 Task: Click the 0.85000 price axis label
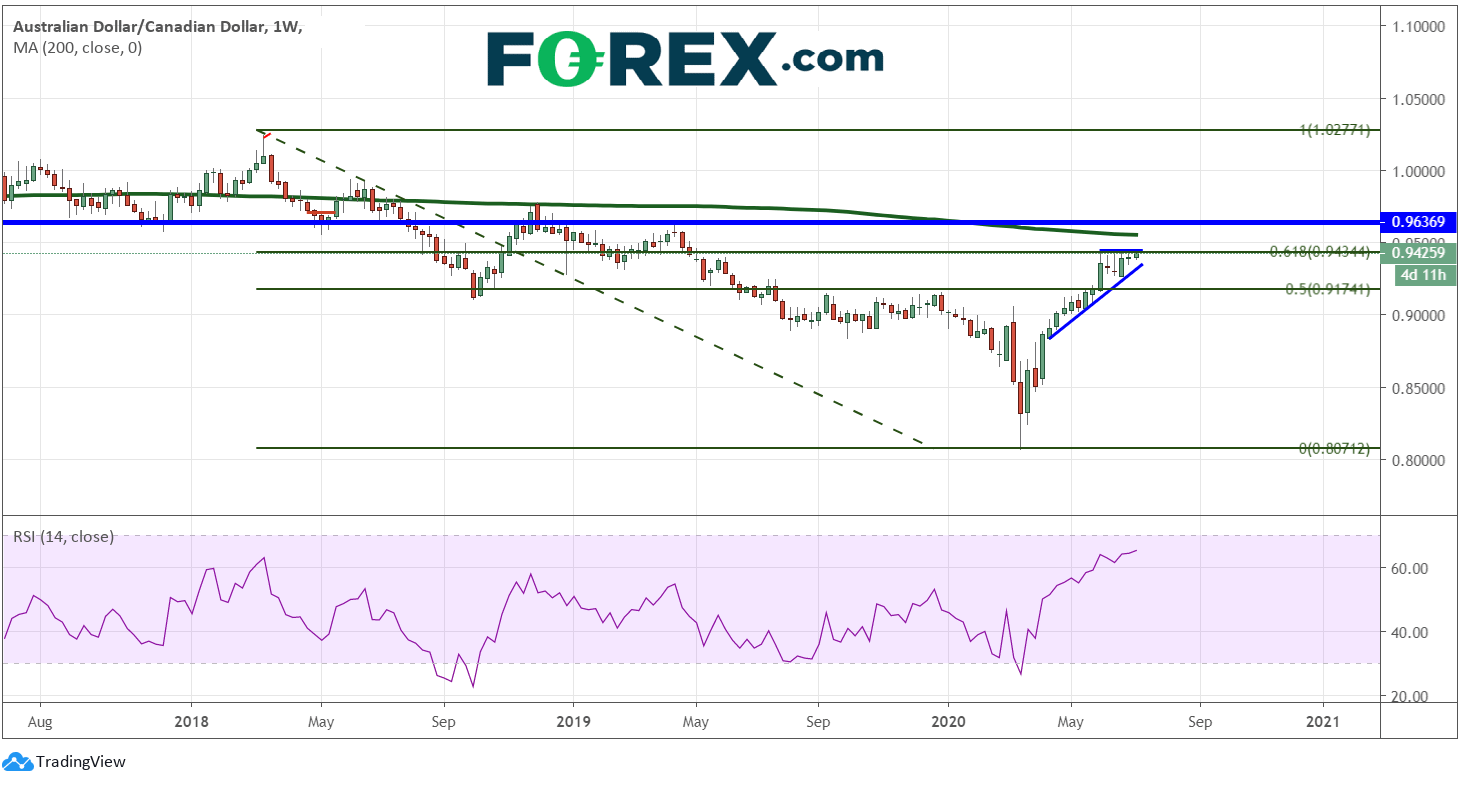coord(1416,388)
